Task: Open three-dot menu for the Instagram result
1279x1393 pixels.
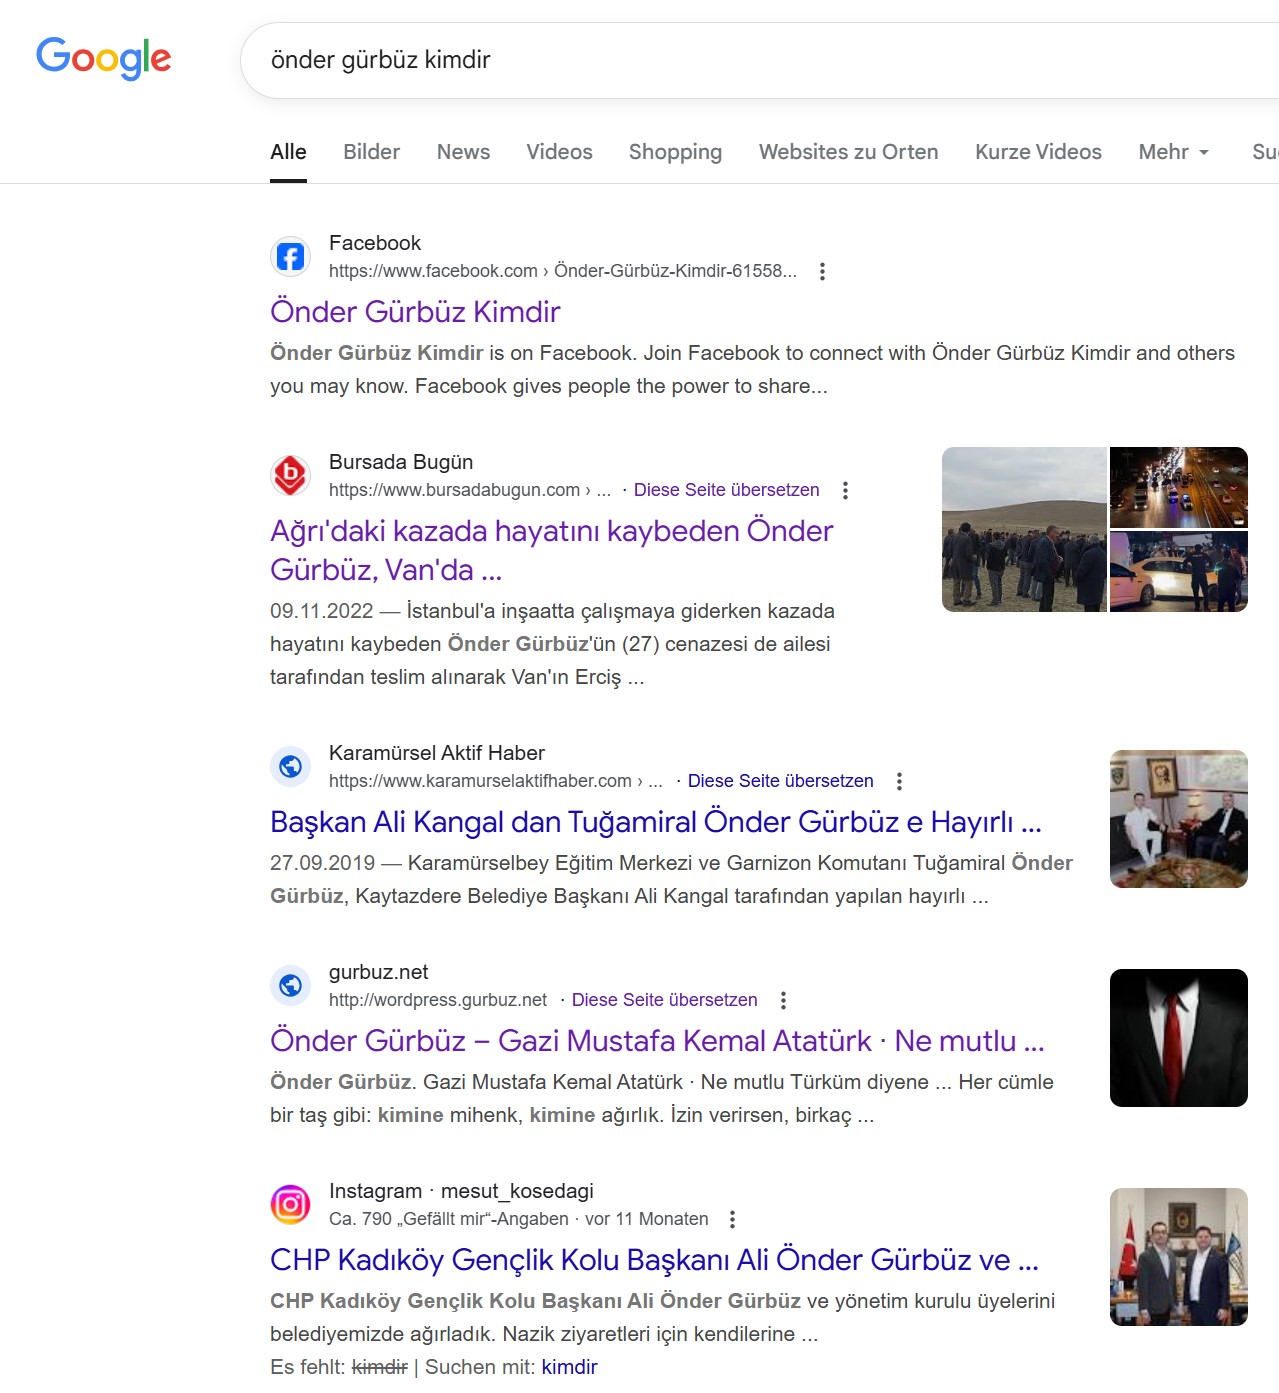Action: pos(732,1219)
